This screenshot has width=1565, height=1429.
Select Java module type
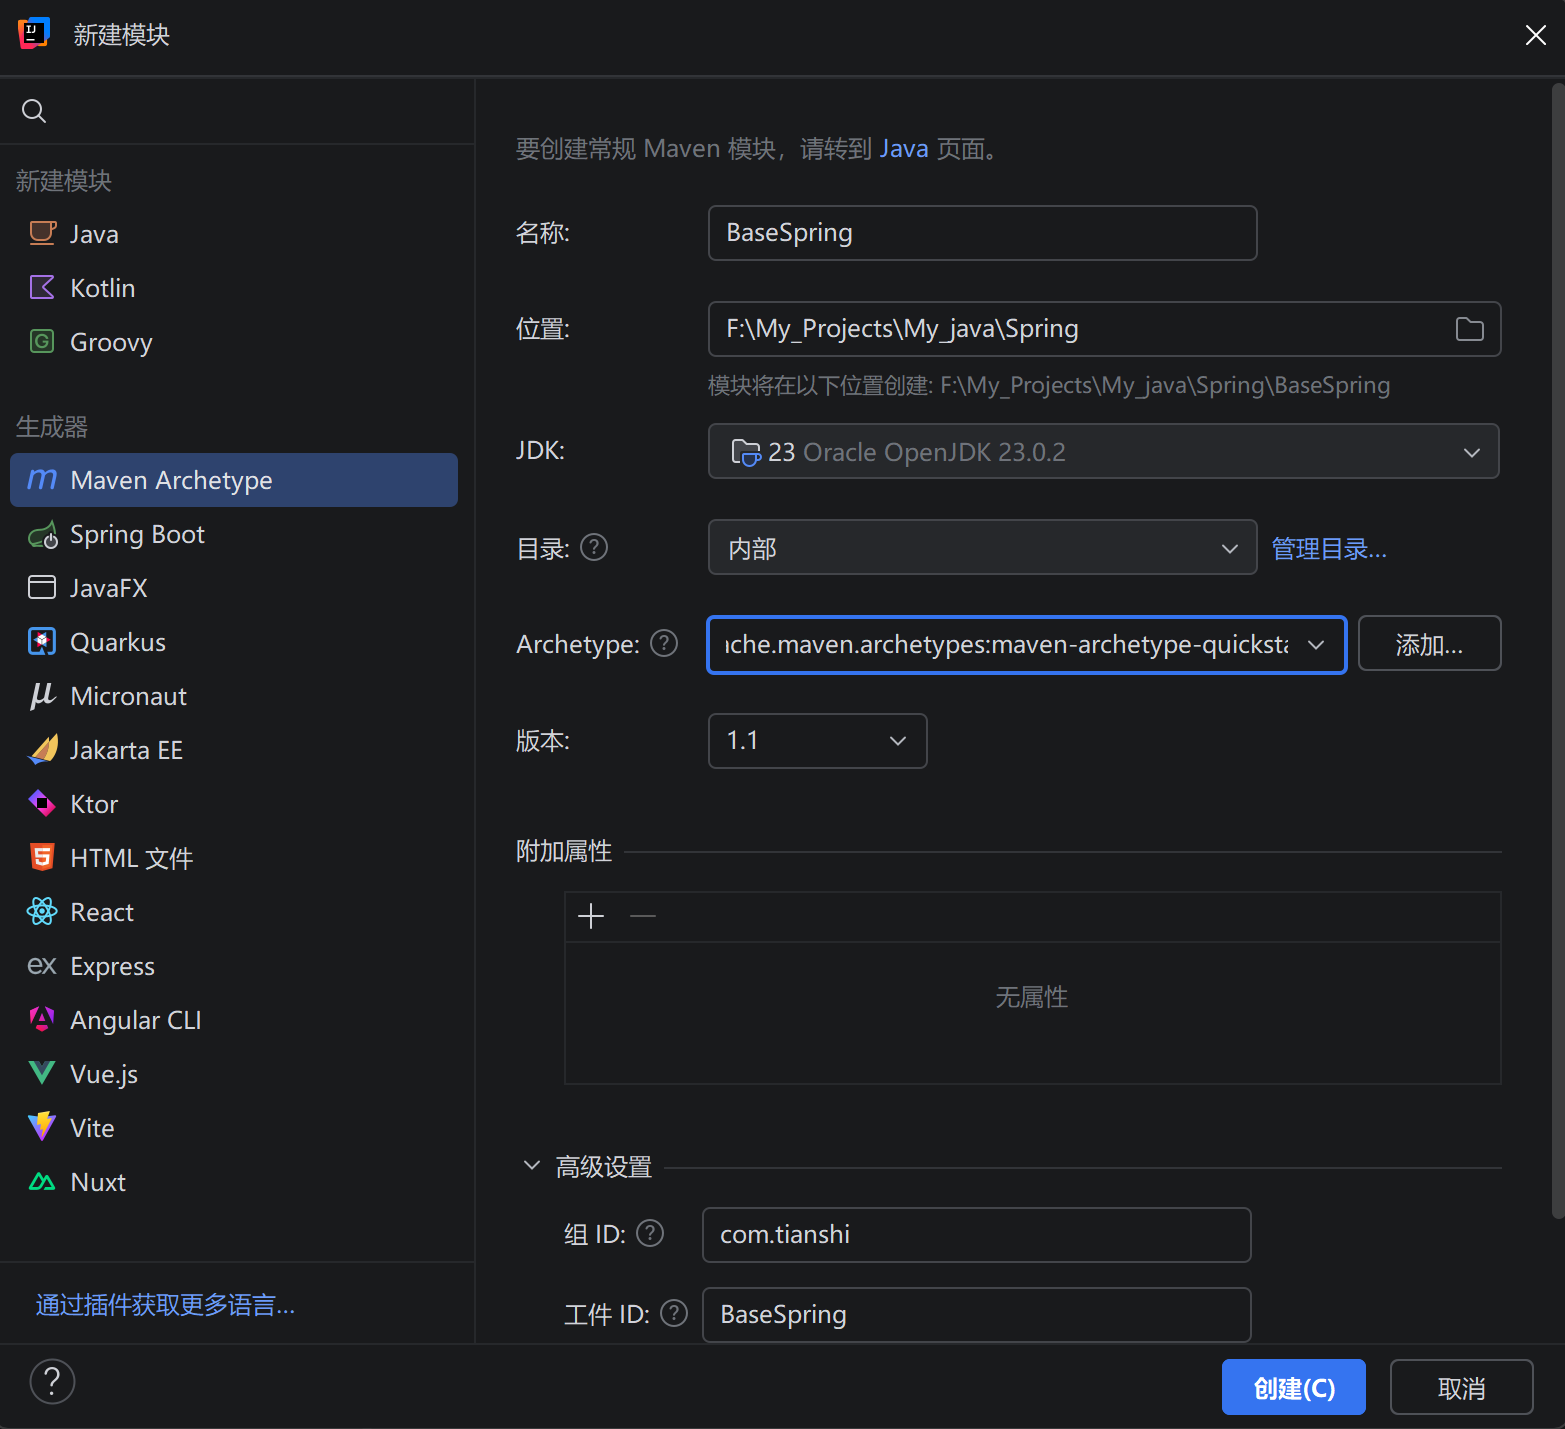[x=234, y=234]
